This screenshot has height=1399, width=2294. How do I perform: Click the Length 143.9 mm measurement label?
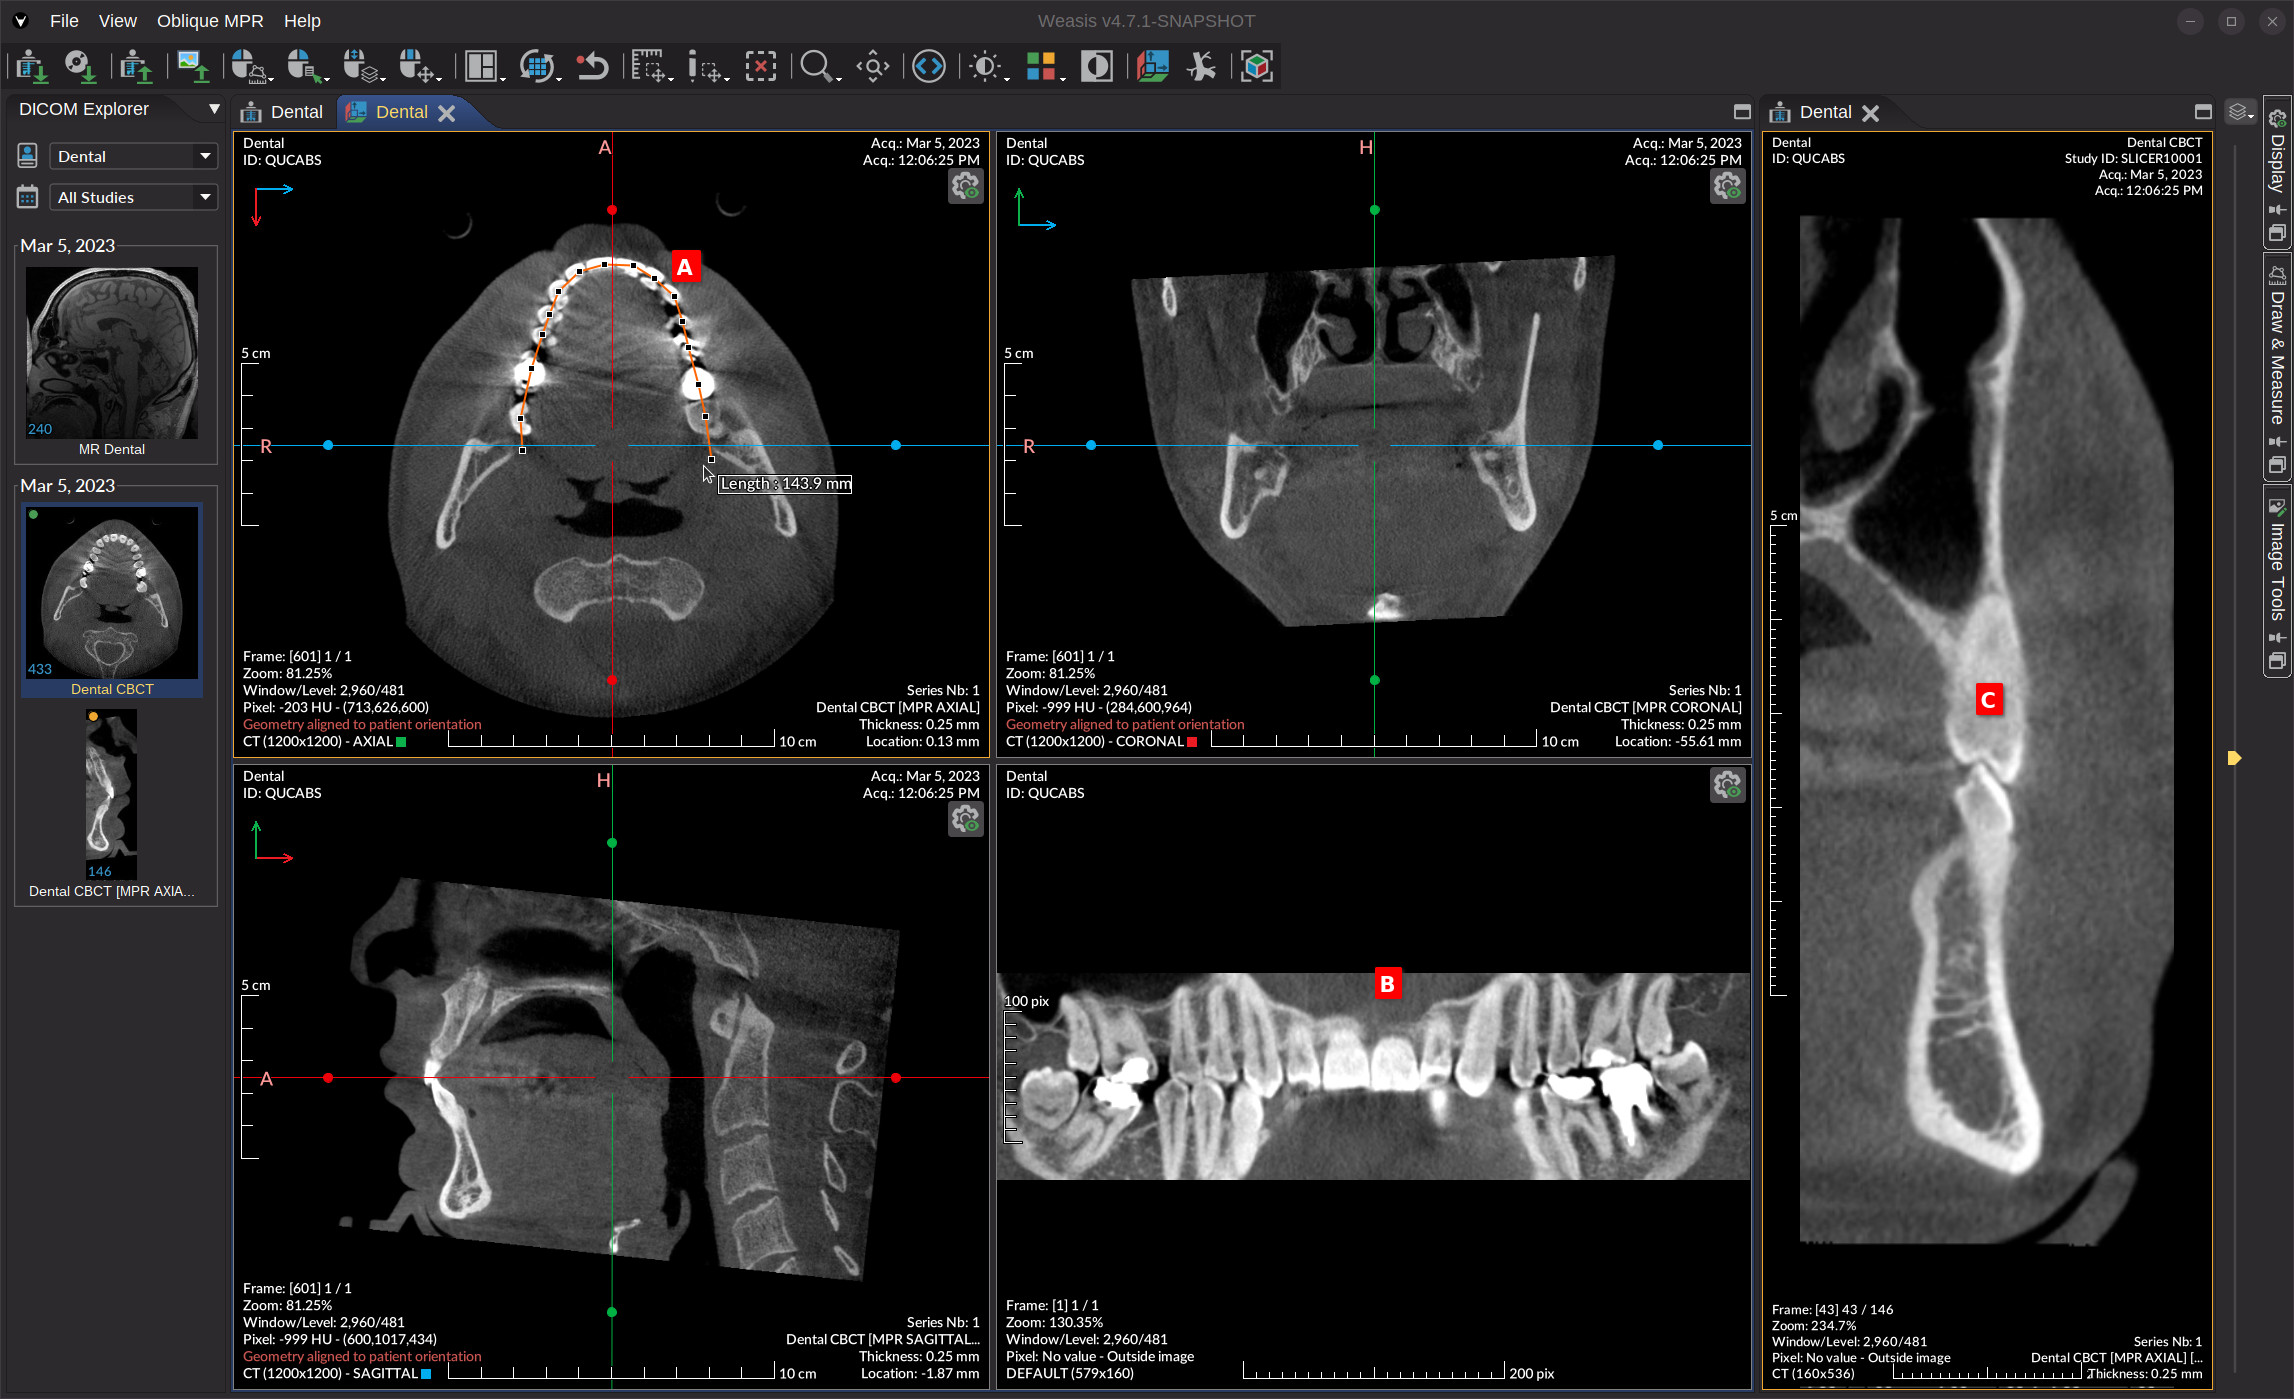tap(785, 484)
